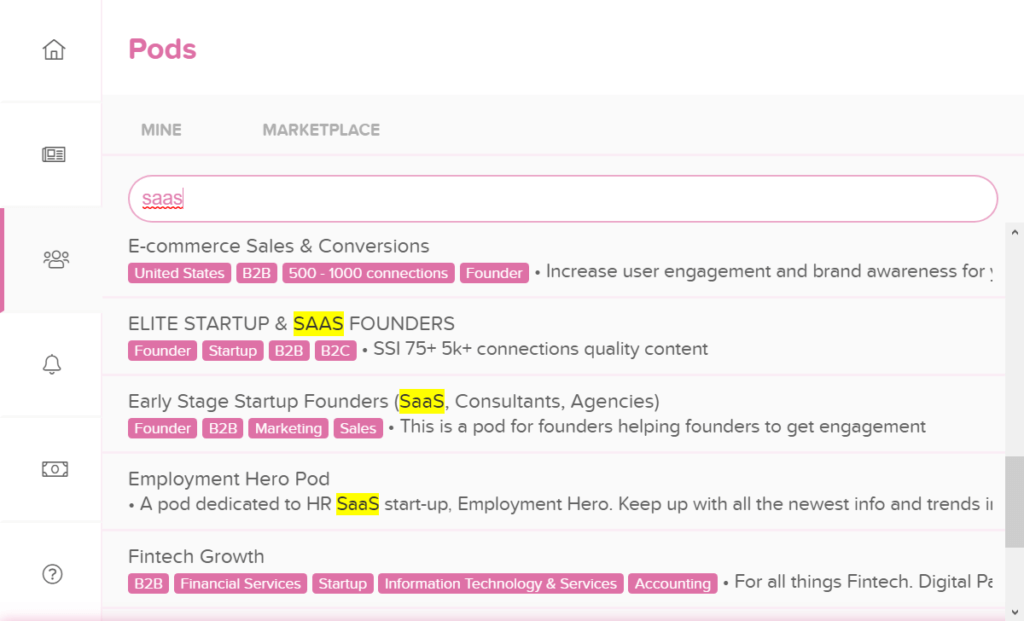The height and width of the screenshot is (621, 1024).
Task: Click the scrollbar down arrow
Action: [x=1014, y=613]
